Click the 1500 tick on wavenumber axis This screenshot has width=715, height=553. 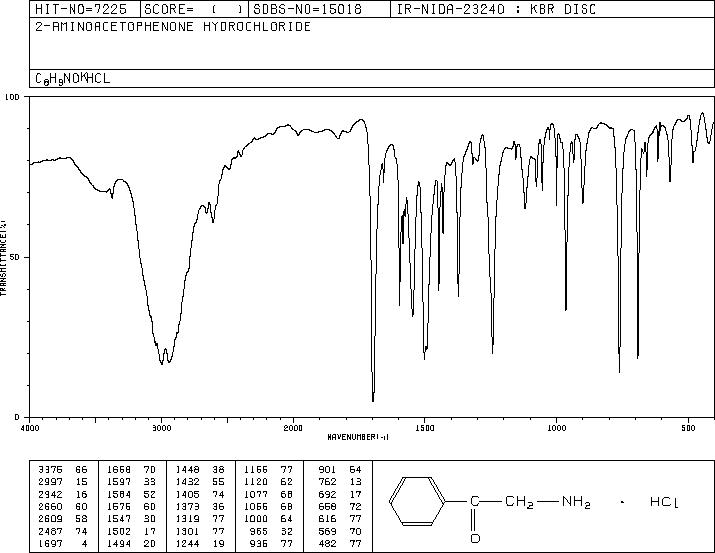tap(425, 428)
